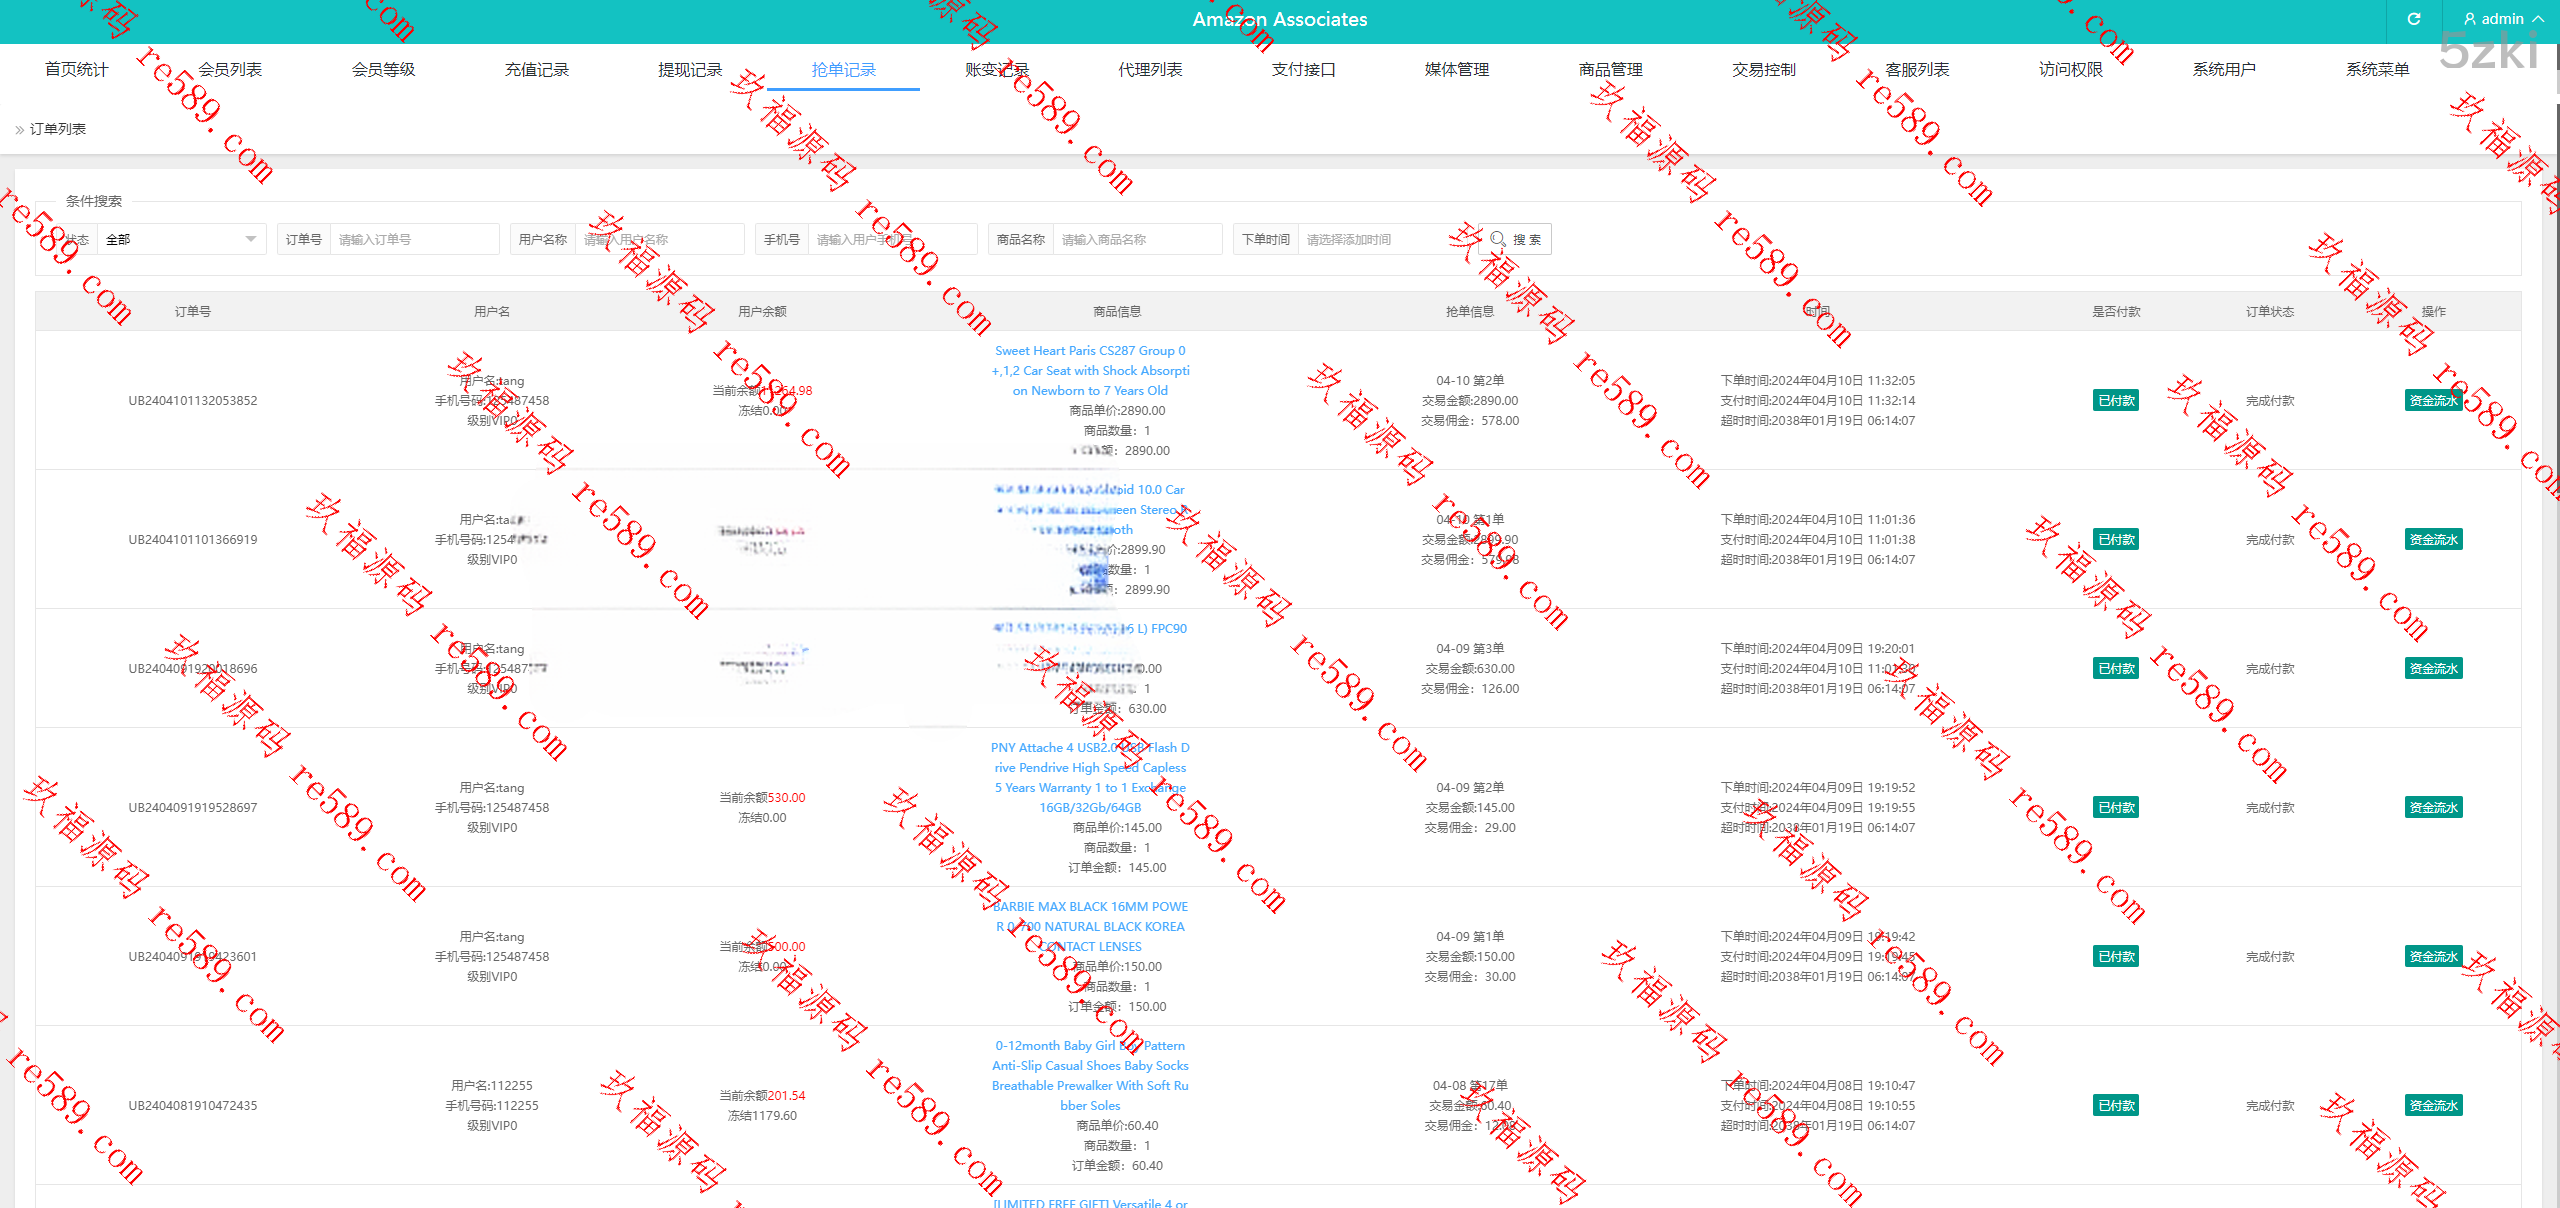Click 资金流水 button for order UB2404081910472435
The width and height of the screenshot is (2560, 1208).
coord(2433,1105)
